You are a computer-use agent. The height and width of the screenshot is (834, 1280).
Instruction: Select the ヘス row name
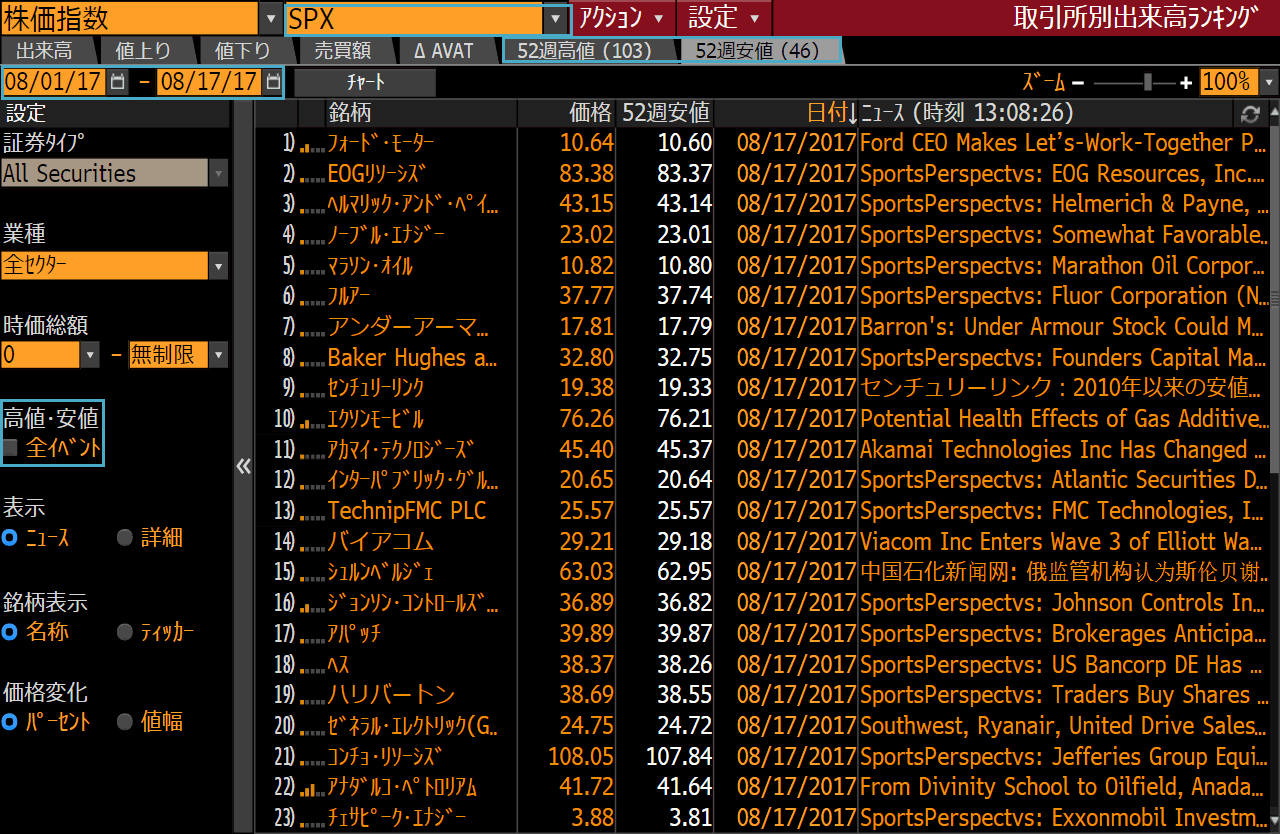coord(339,664)
